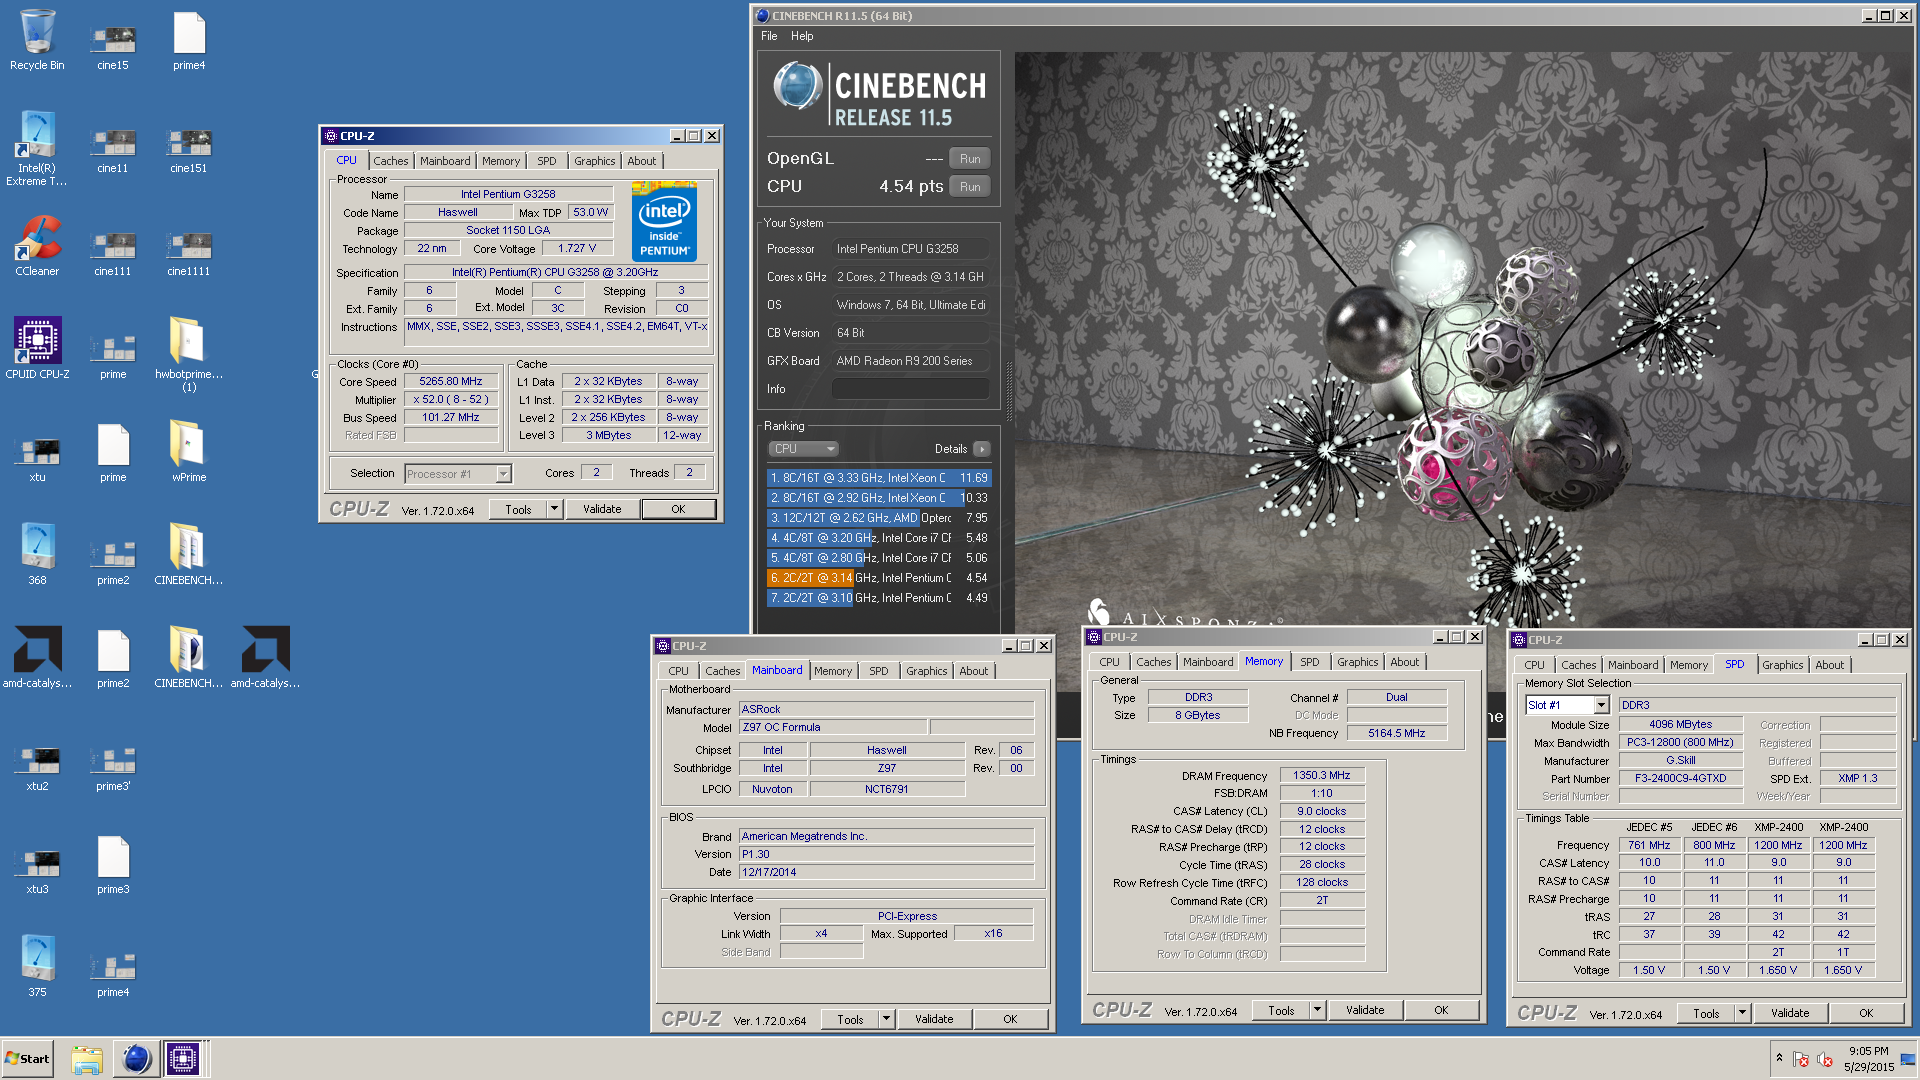Open the first CINEBENCH folder beside prime2
Screen dimensions: 1920x1080
pyautogui.click(x=189, y=554)
